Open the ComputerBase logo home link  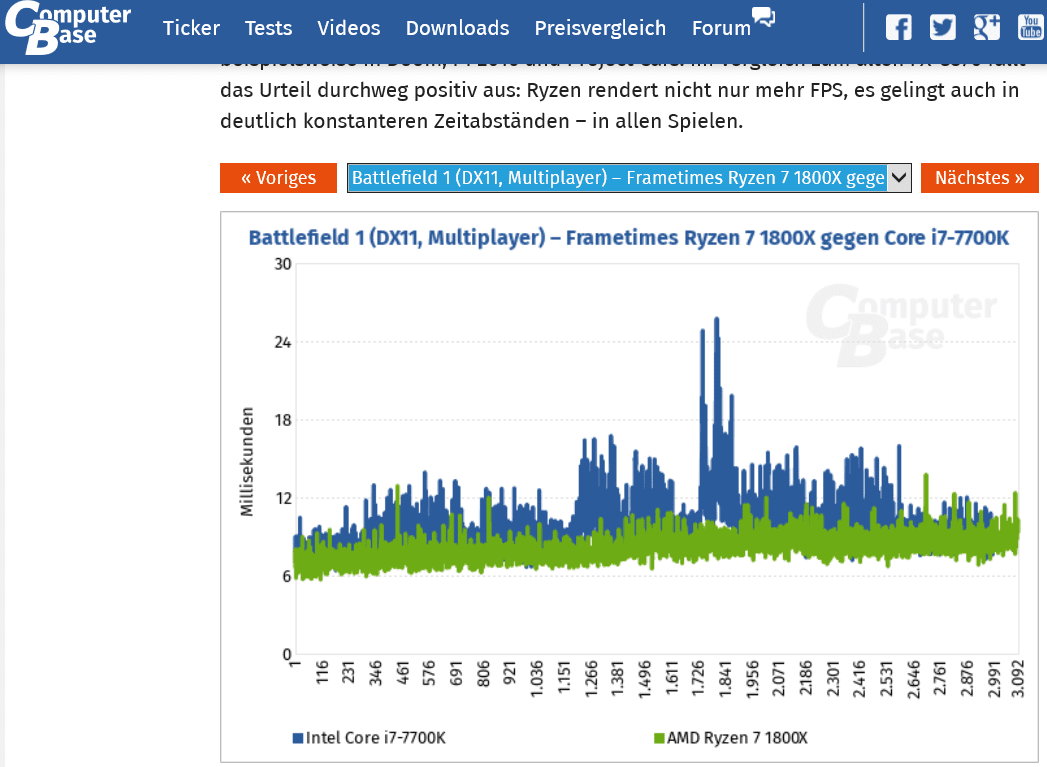click(68, 27)
